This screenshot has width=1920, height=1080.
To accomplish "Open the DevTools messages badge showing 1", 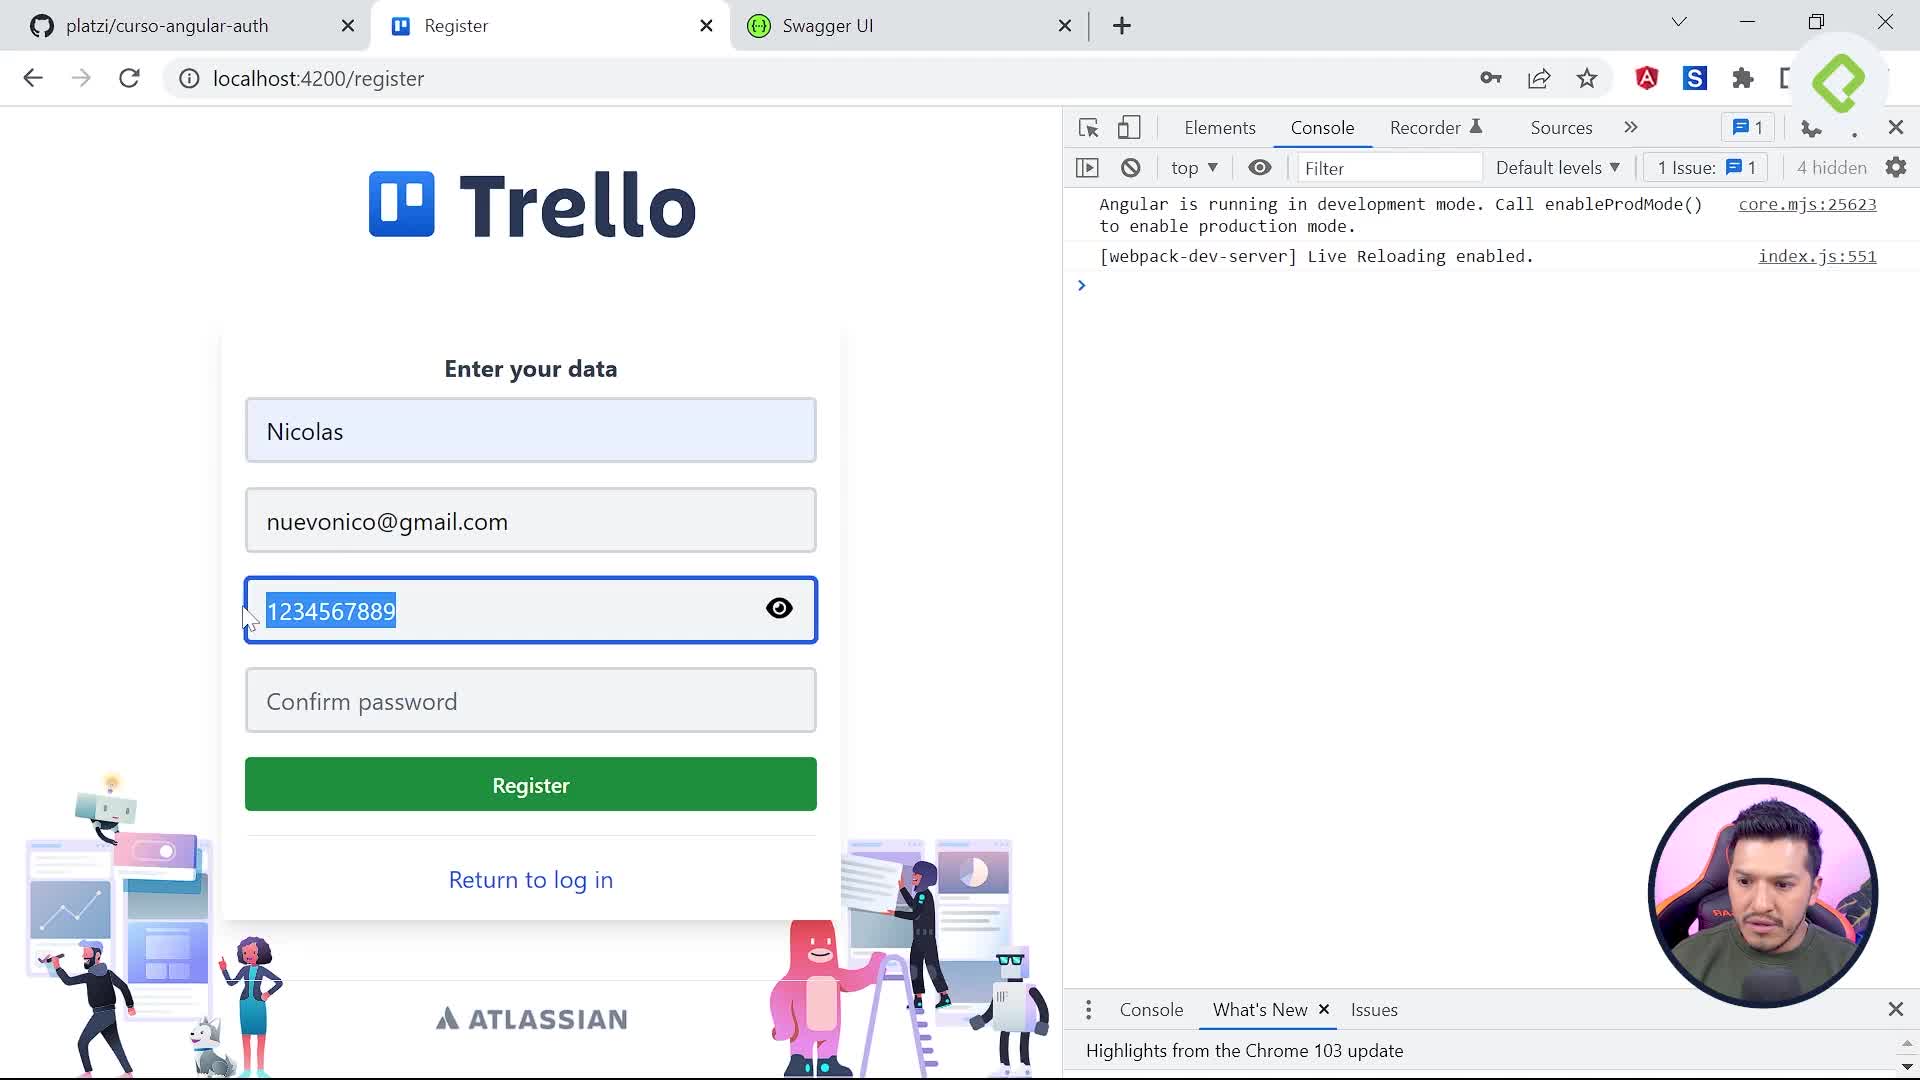I will click(x=1748, y=128).
